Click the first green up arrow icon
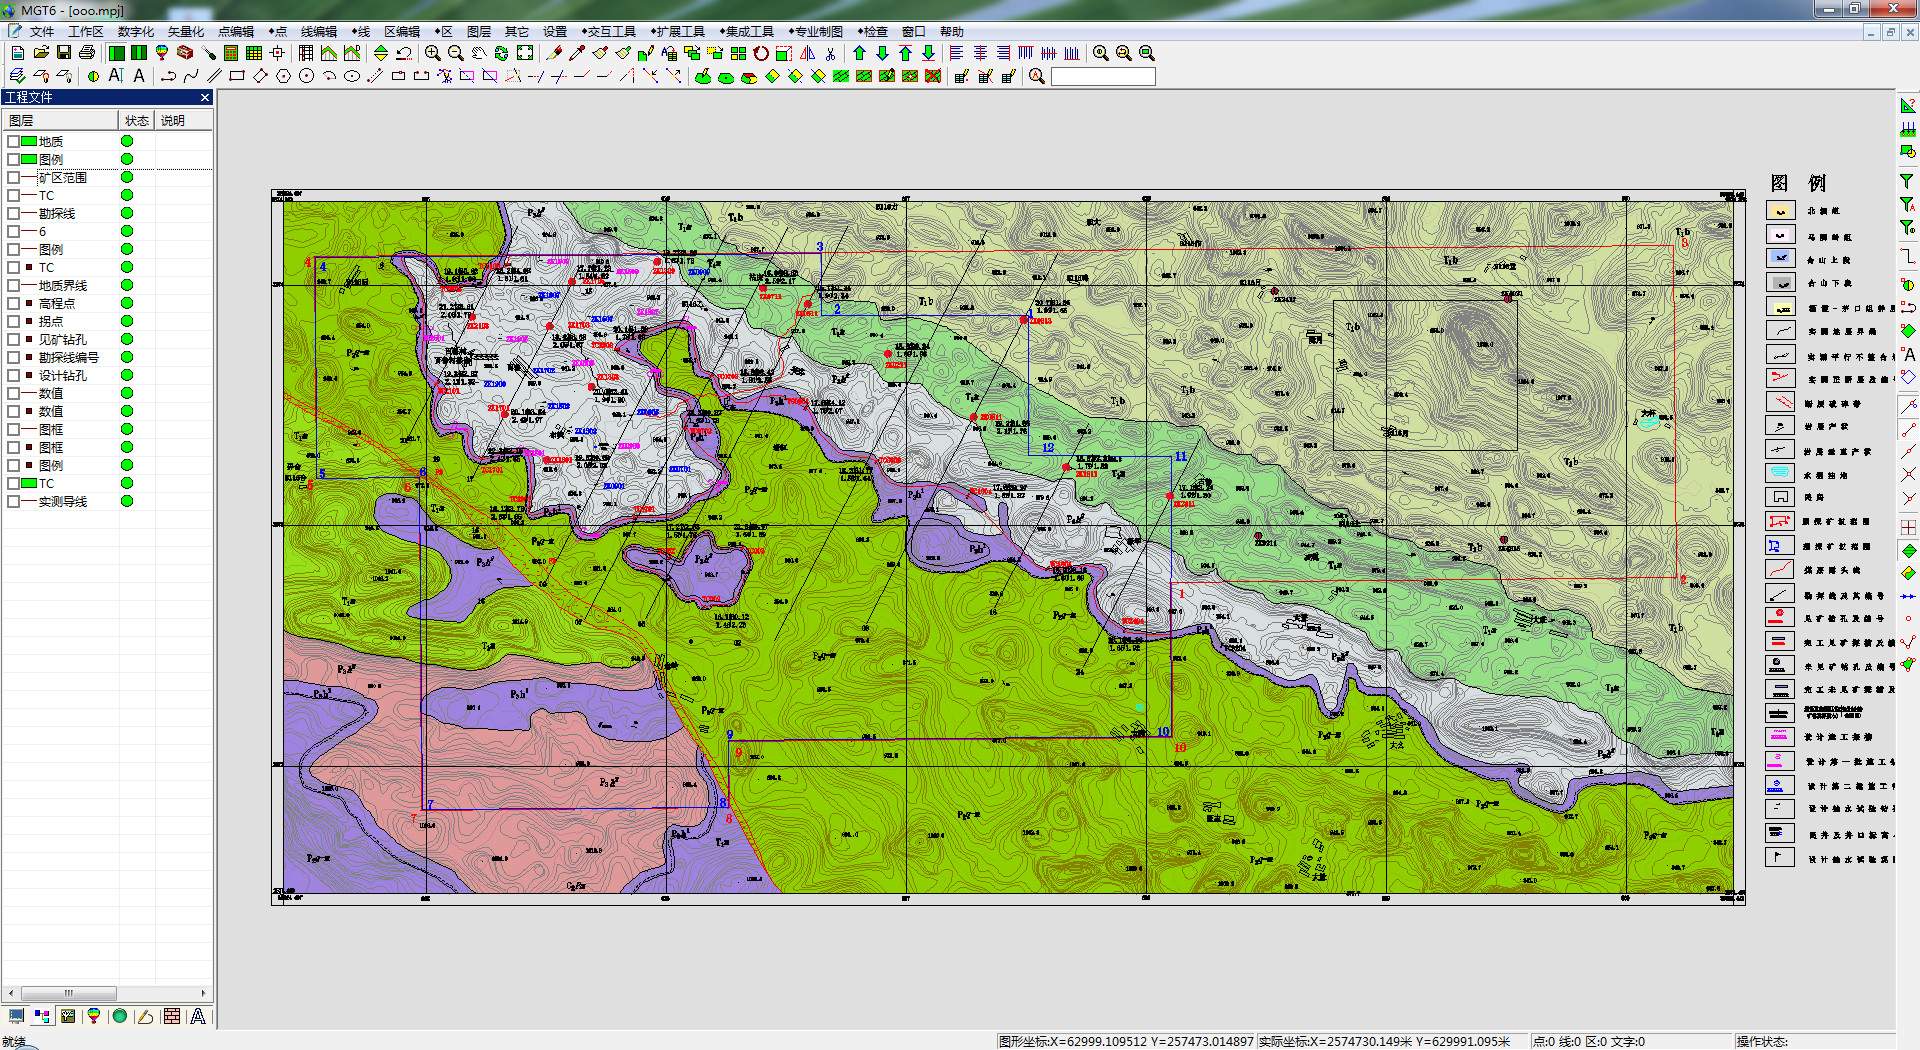Image resolution: width=1920 pixels, height=1050 pixels. pos(859,53)
